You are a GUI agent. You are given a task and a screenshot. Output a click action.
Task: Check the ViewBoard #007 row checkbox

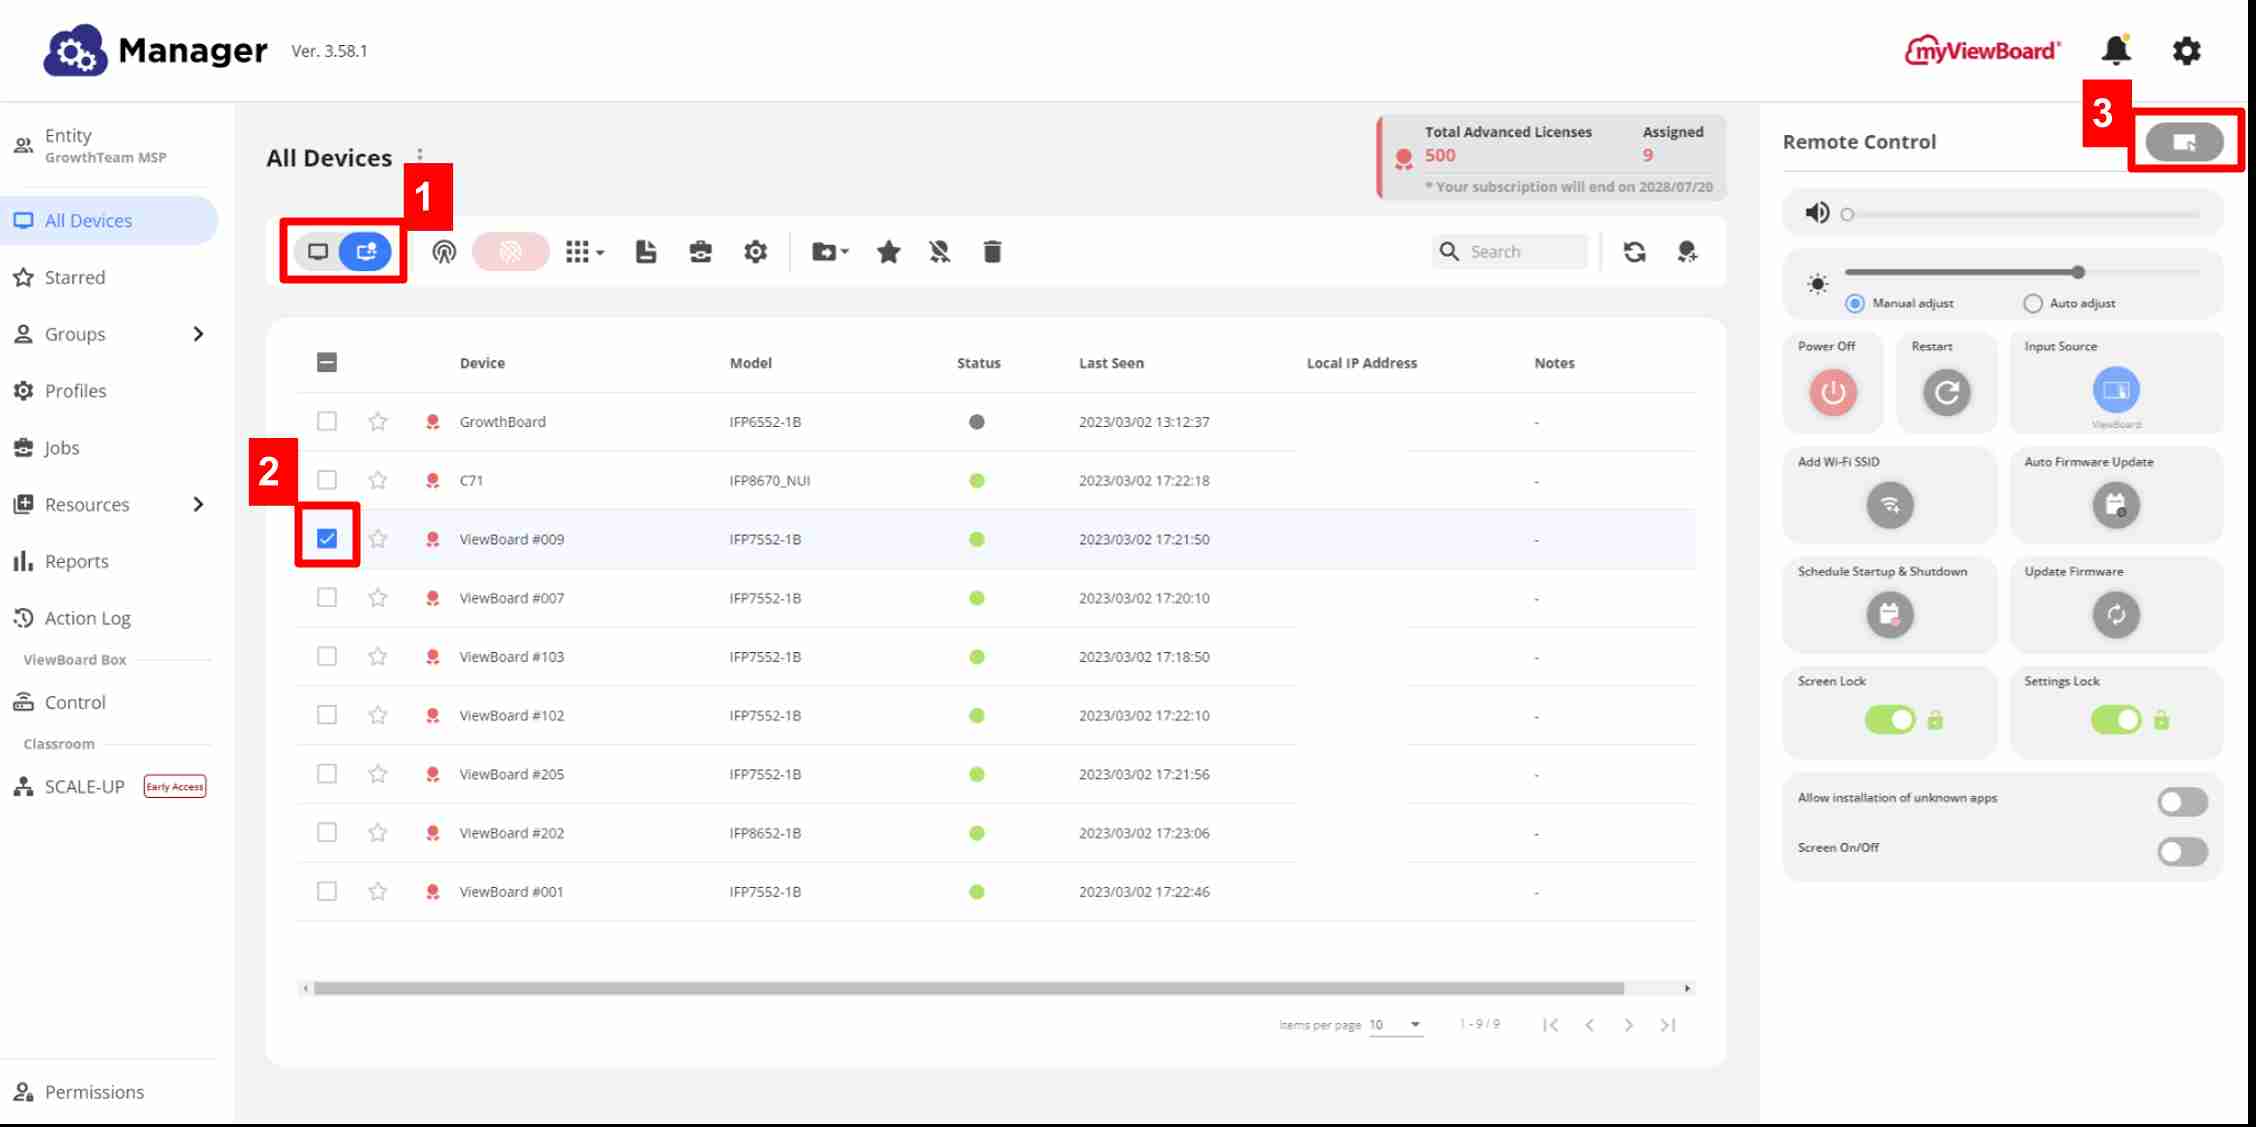click(327, 598)
